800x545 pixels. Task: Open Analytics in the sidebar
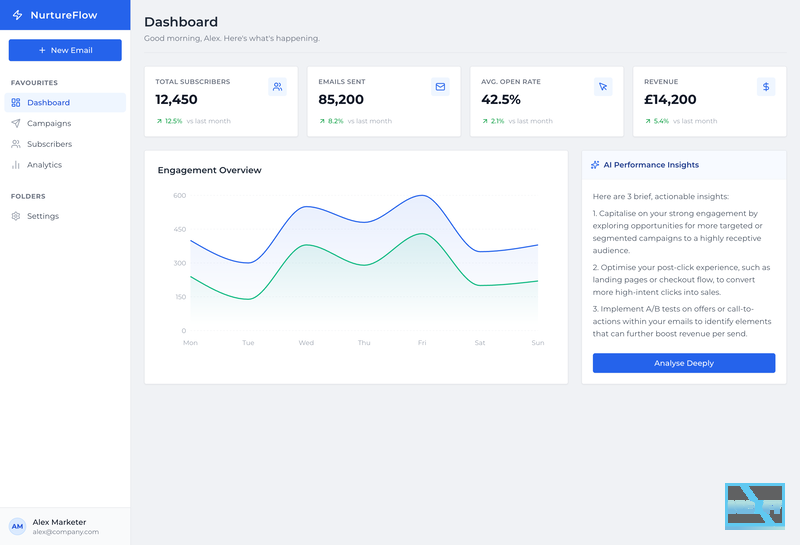[x=65, y=165]
